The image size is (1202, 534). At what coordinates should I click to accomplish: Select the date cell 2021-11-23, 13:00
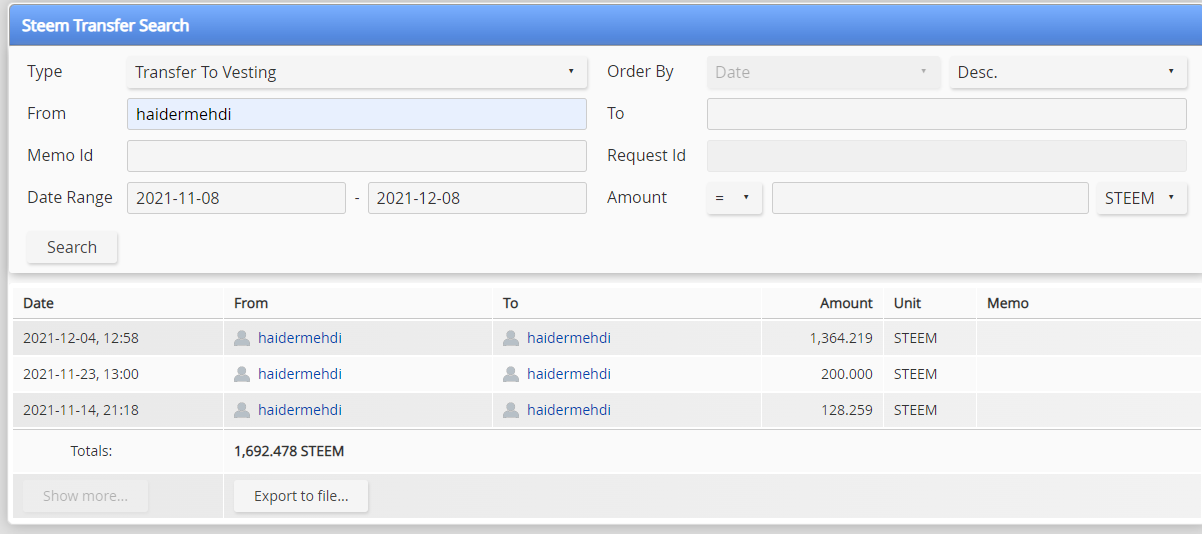click(81, 374)
